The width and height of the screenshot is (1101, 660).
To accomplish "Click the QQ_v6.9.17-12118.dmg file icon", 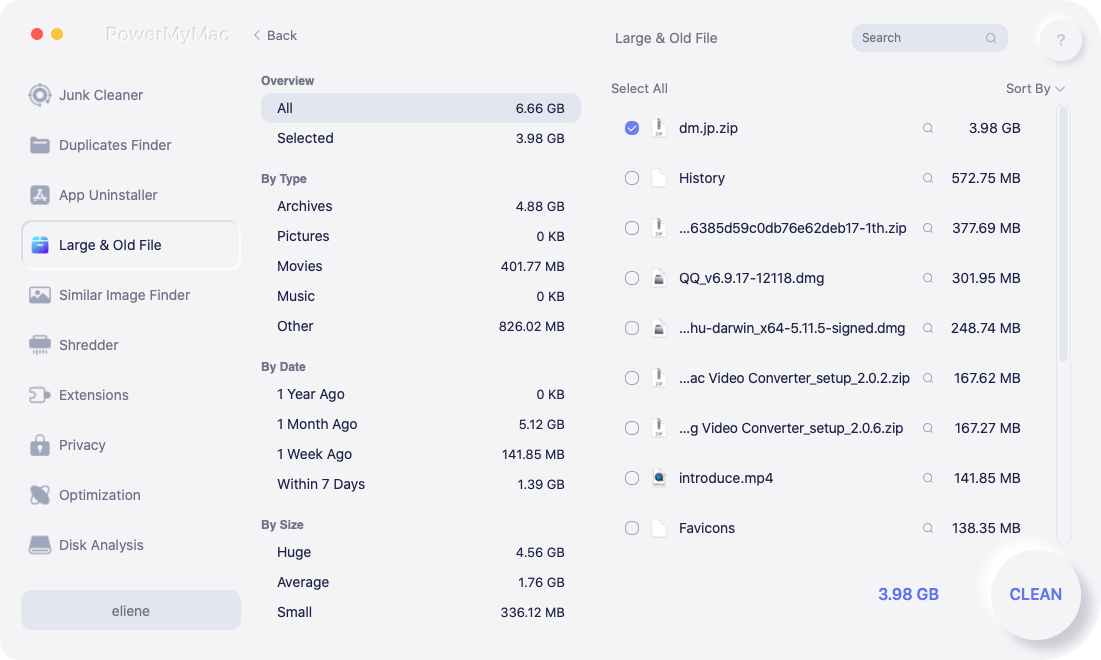I will 659,278.
